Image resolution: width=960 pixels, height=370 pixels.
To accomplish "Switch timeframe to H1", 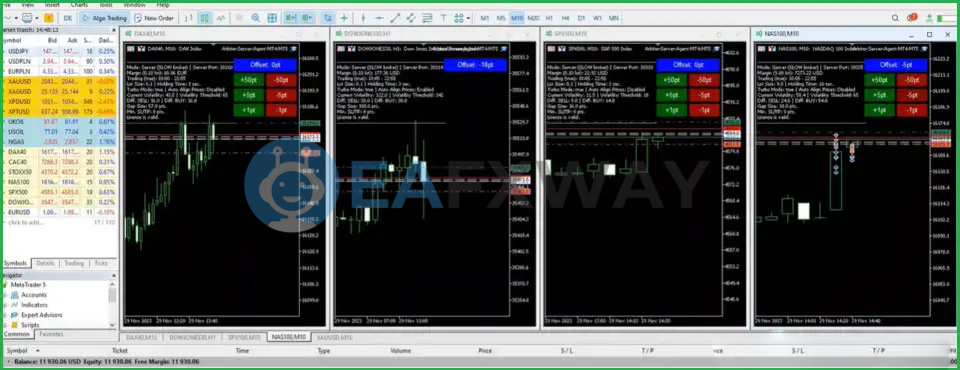I will point(549,18).
